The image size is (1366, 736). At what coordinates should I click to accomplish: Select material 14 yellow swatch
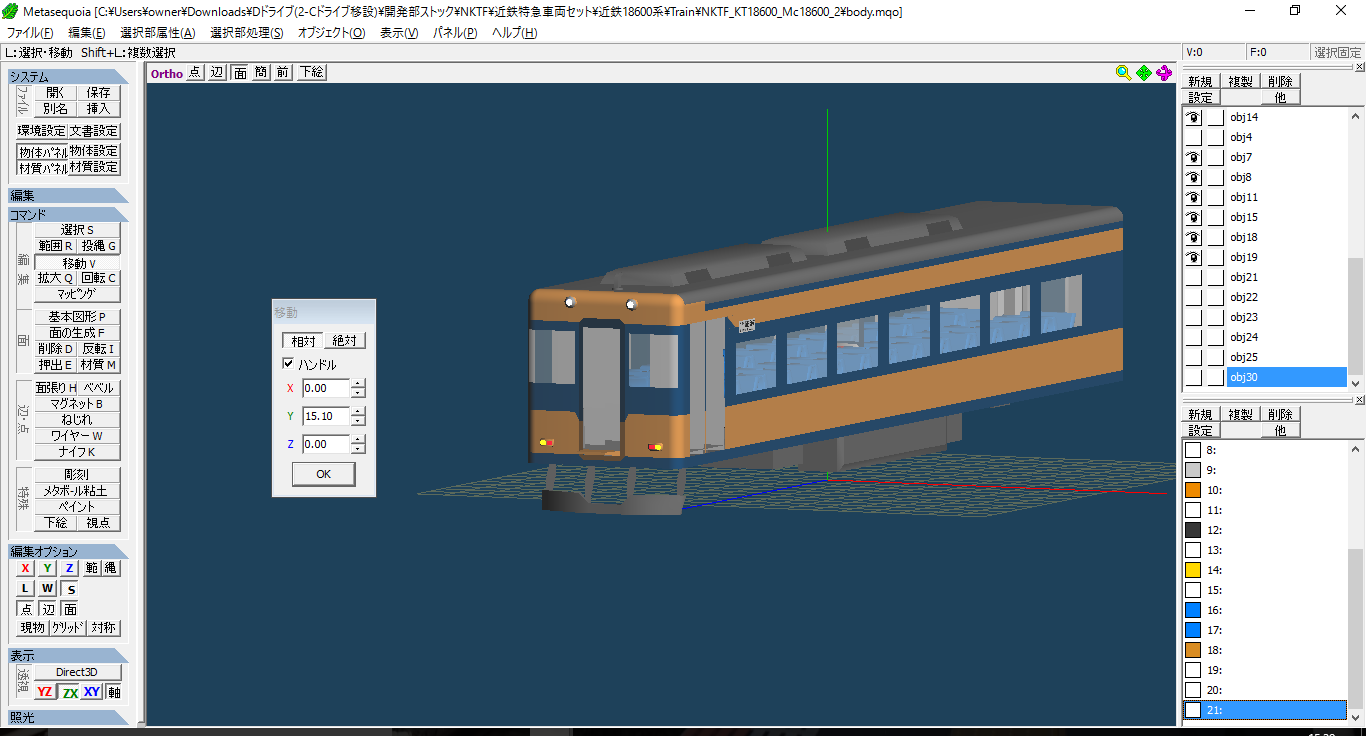pos(1192,570)
